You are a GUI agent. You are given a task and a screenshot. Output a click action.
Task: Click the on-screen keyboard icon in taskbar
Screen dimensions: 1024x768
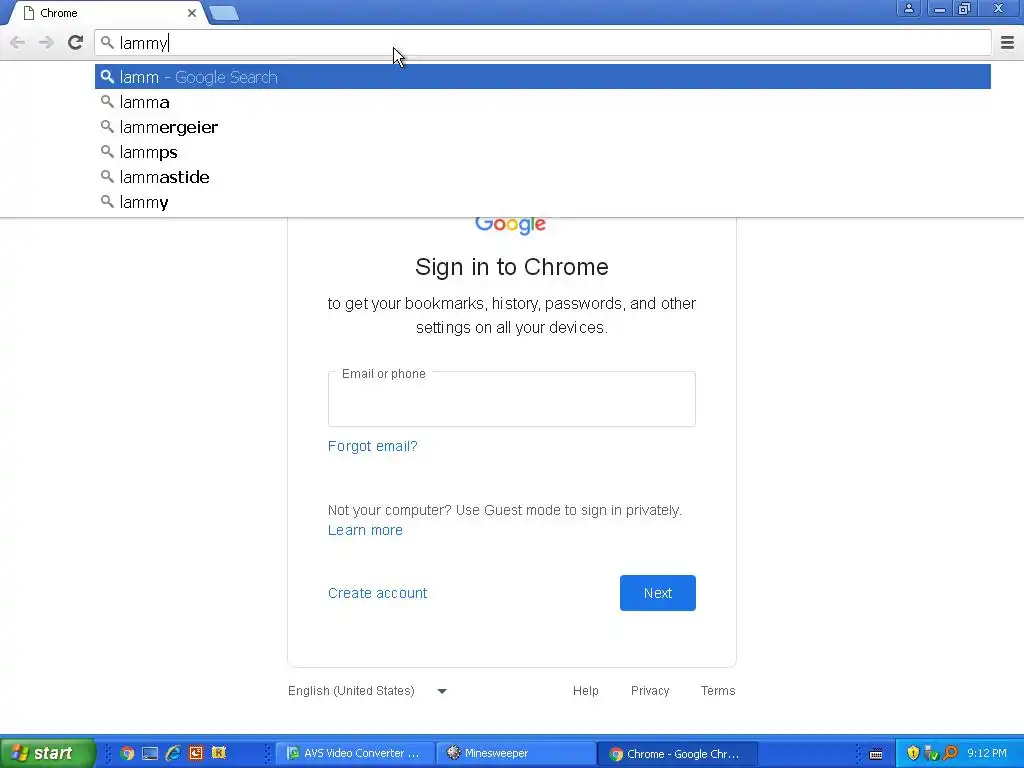(876, 754)
